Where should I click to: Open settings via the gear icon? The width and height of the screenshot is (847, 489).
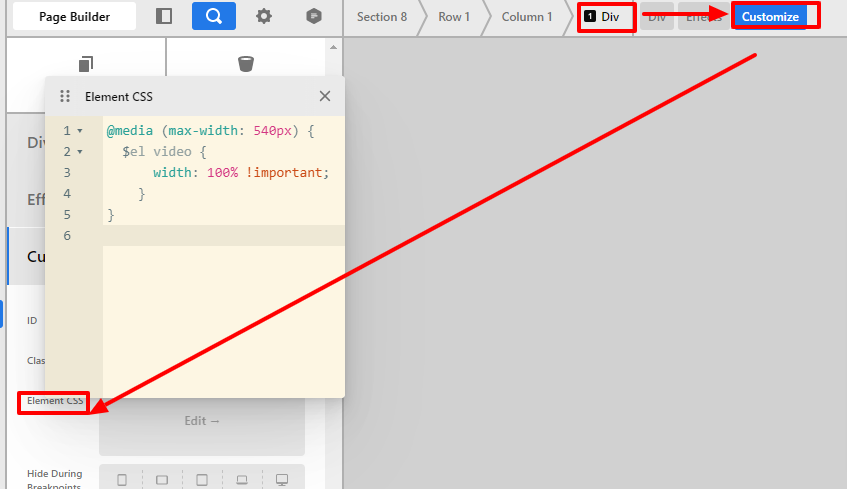264,16
